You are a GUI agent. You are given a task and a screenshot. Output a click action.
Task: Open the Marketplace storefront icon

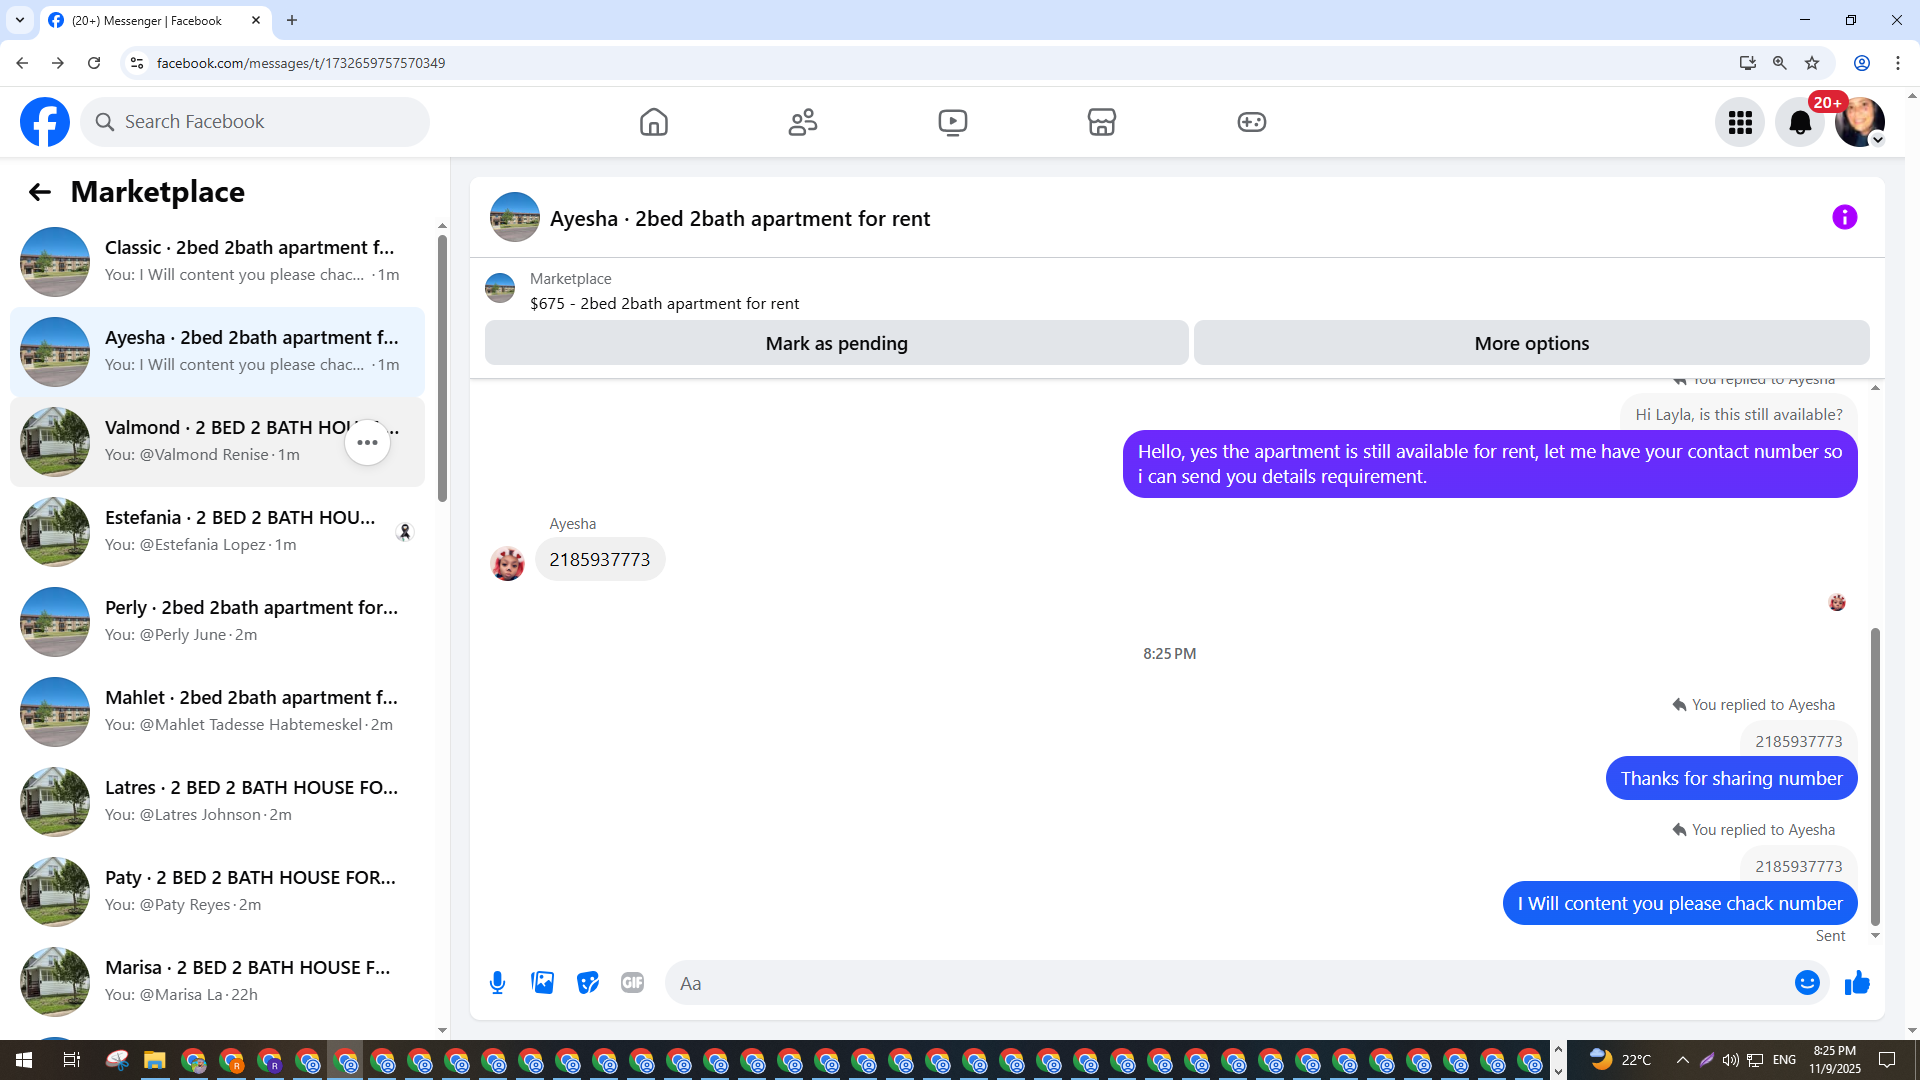[1102, 122]
